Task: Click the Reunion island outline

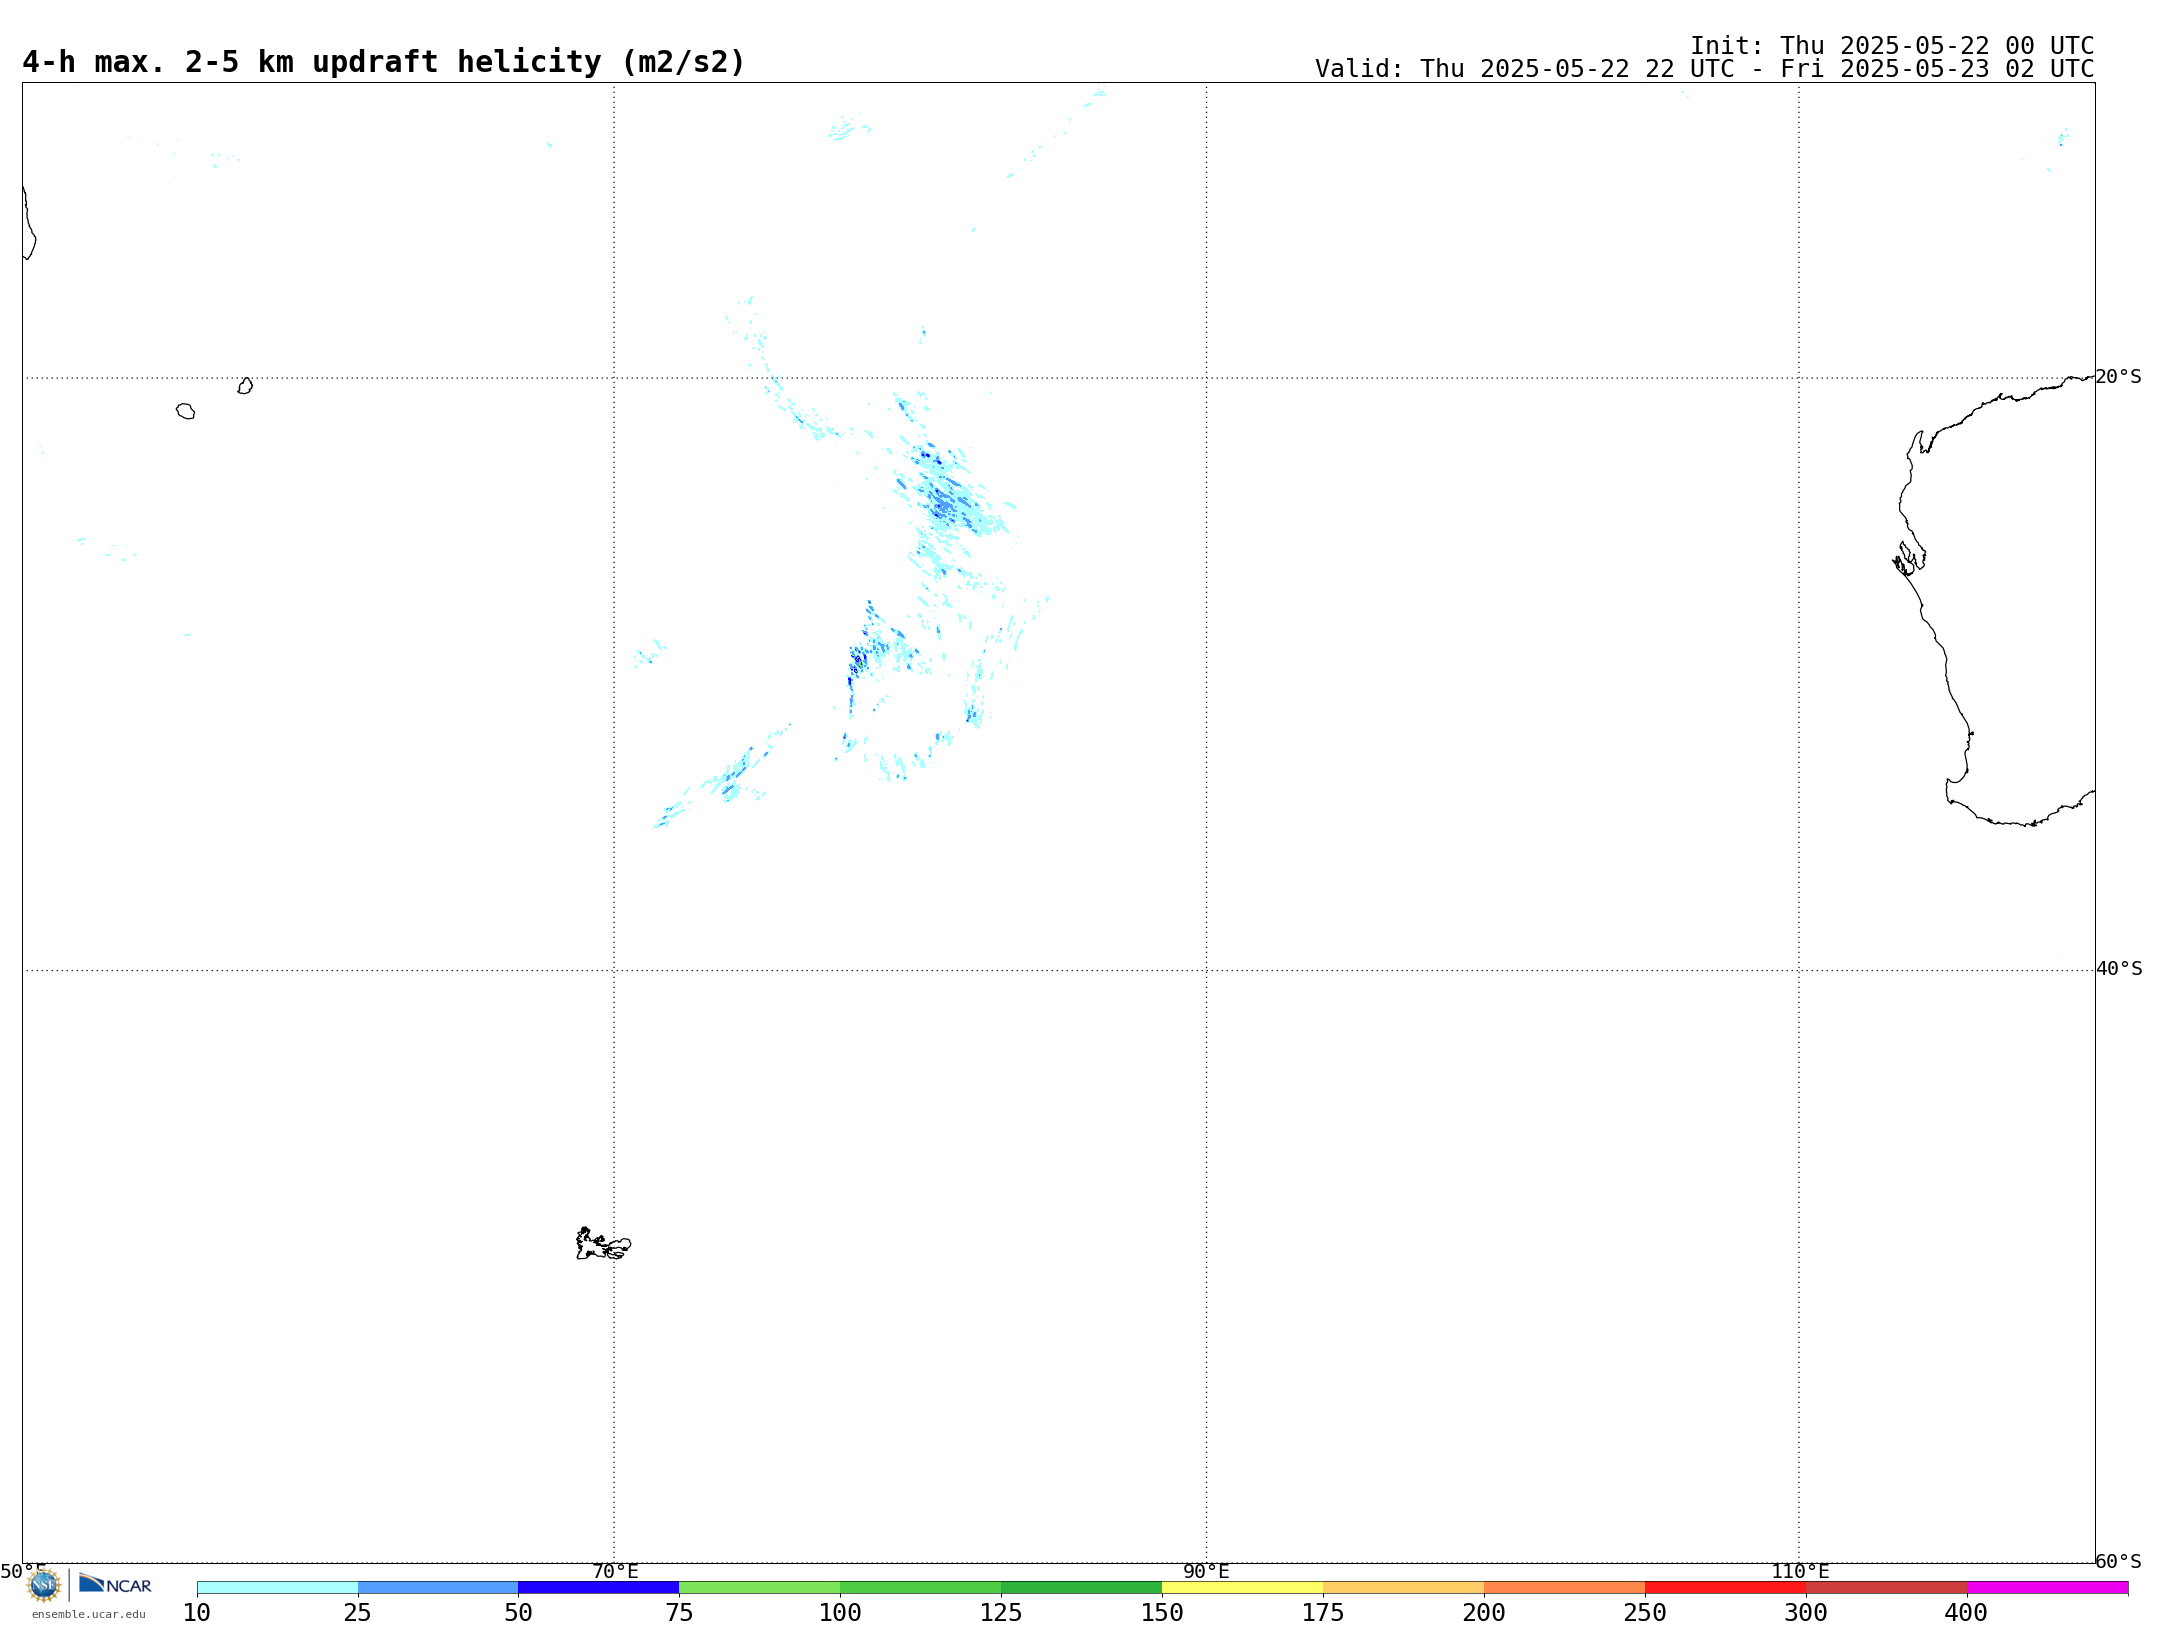Action: point(185,411)
